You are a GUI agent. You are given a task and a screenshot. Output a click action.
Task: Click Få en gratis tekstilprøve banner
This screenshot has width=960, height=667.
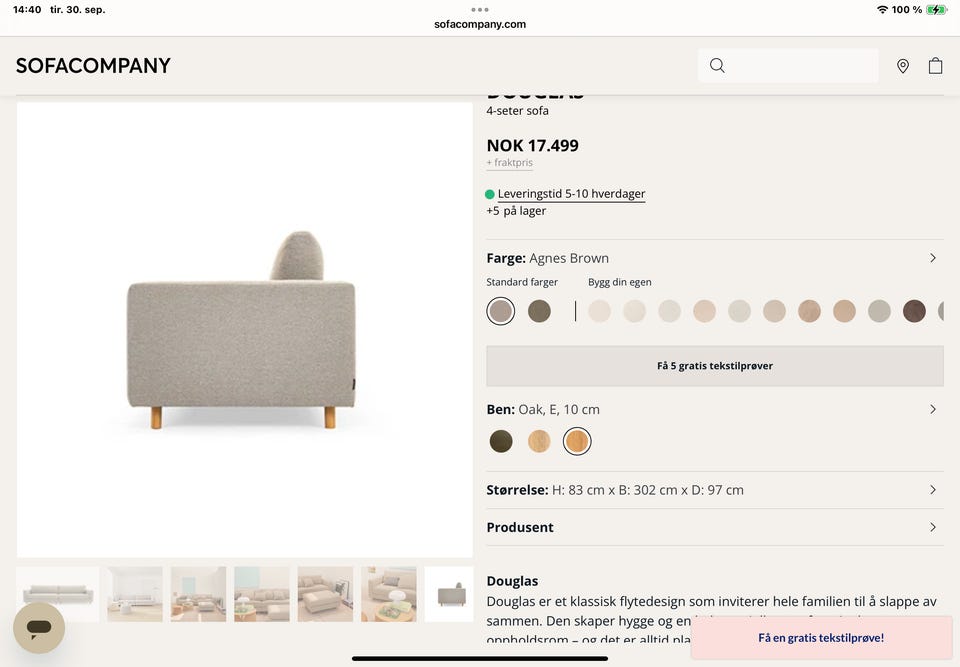[x=820, y=638]
